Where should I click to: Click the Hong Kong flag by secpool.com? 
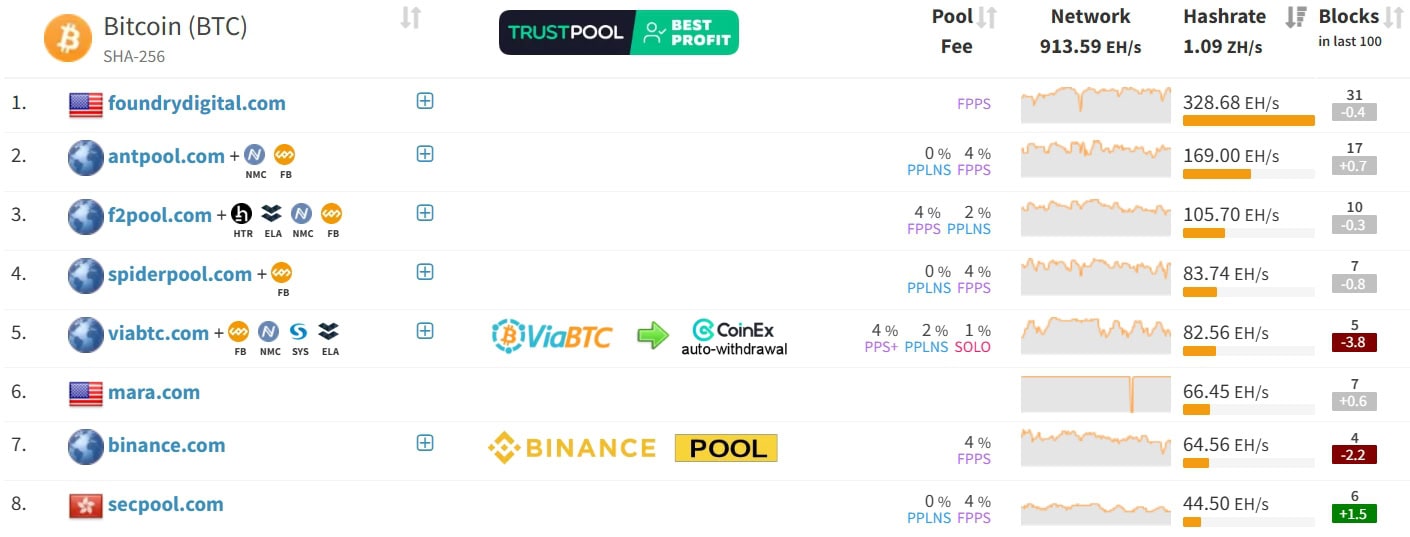(x=86, y=505)
